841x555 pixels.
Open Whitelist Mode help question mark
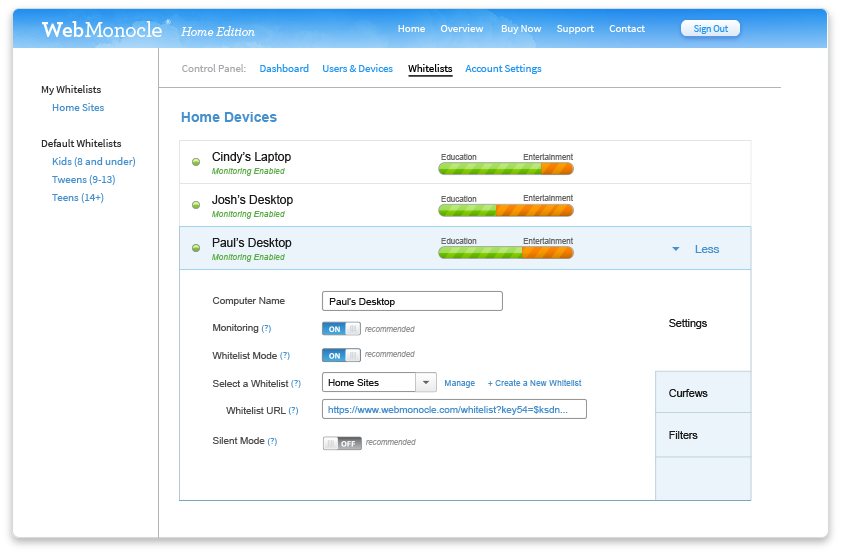pyautogui.click(x=285, y=356)
